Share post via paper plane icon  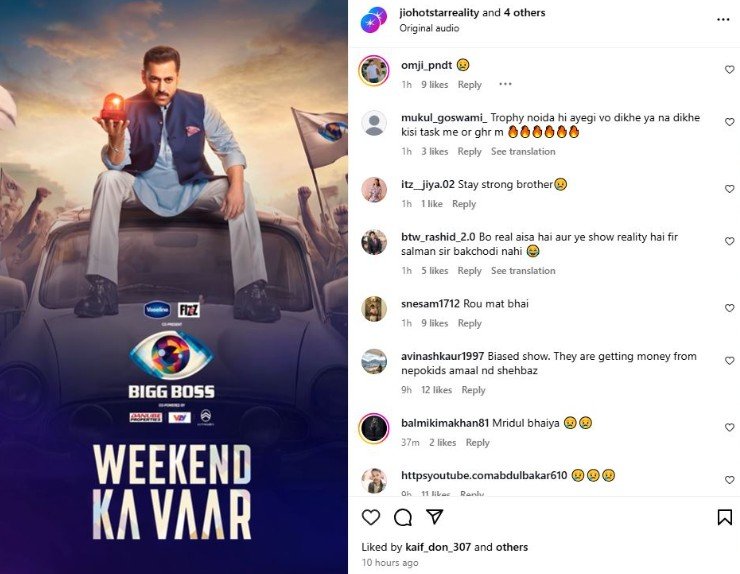point(434,516)
